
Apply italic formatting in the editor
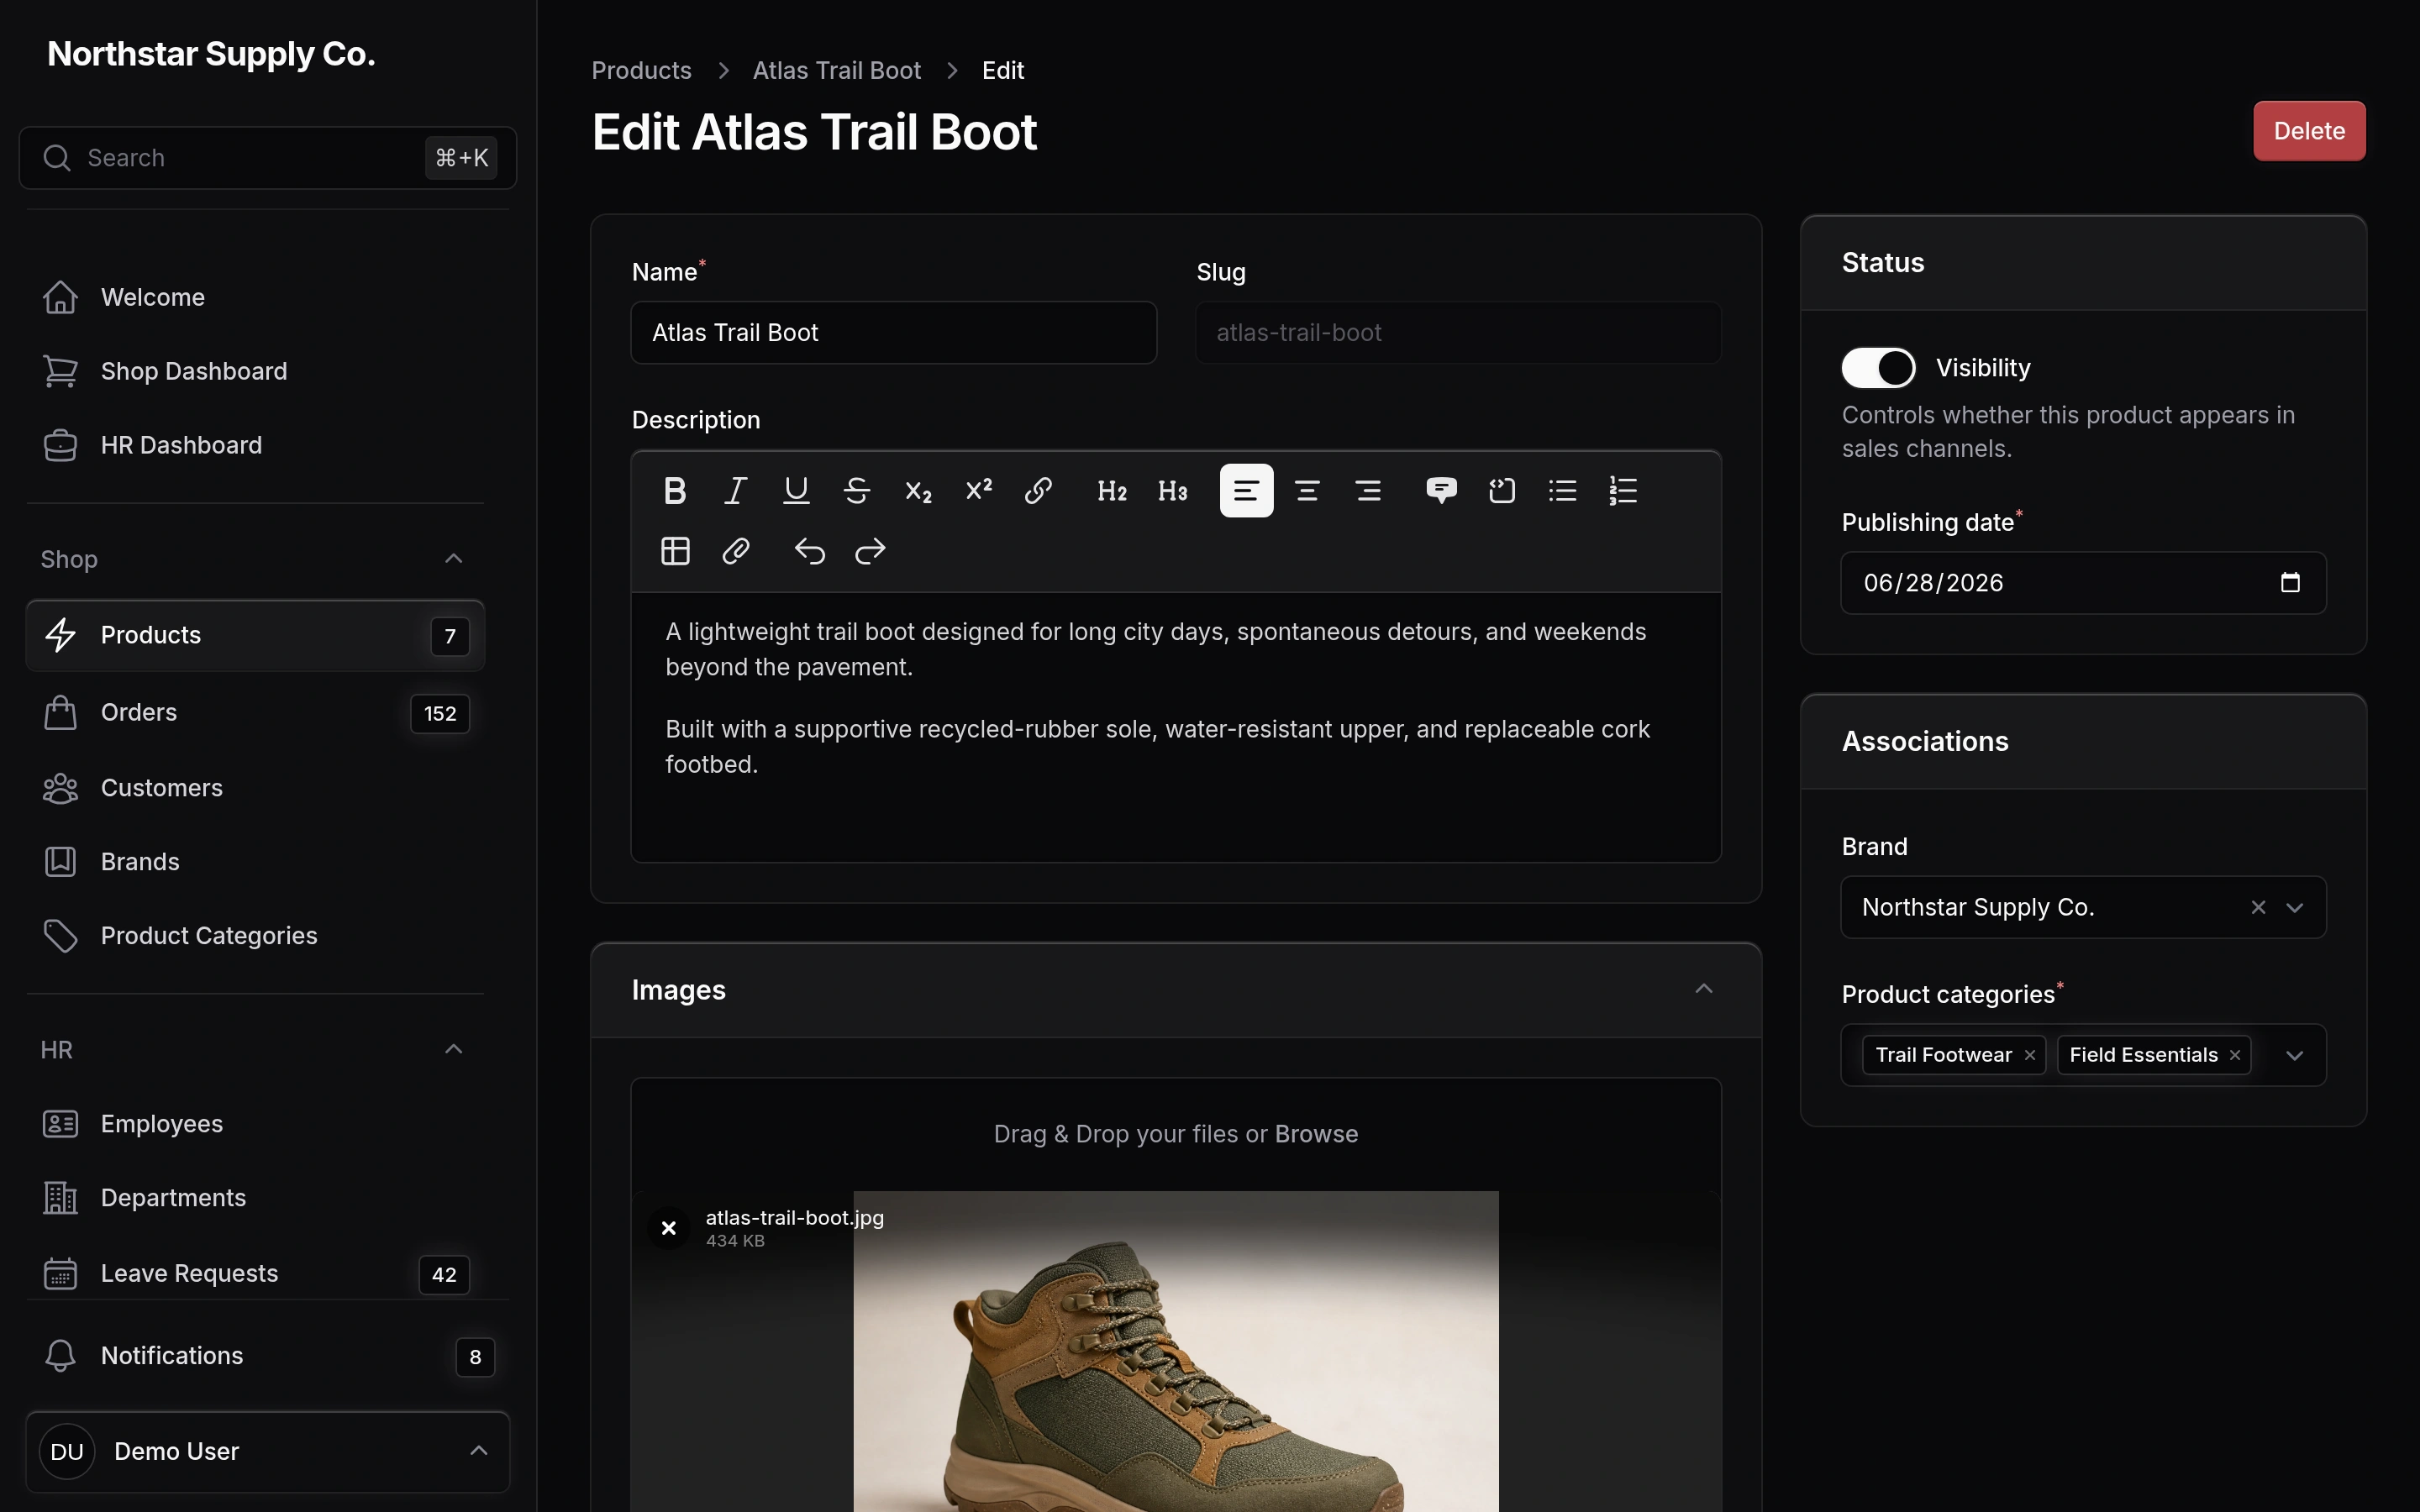click(736, 490)
